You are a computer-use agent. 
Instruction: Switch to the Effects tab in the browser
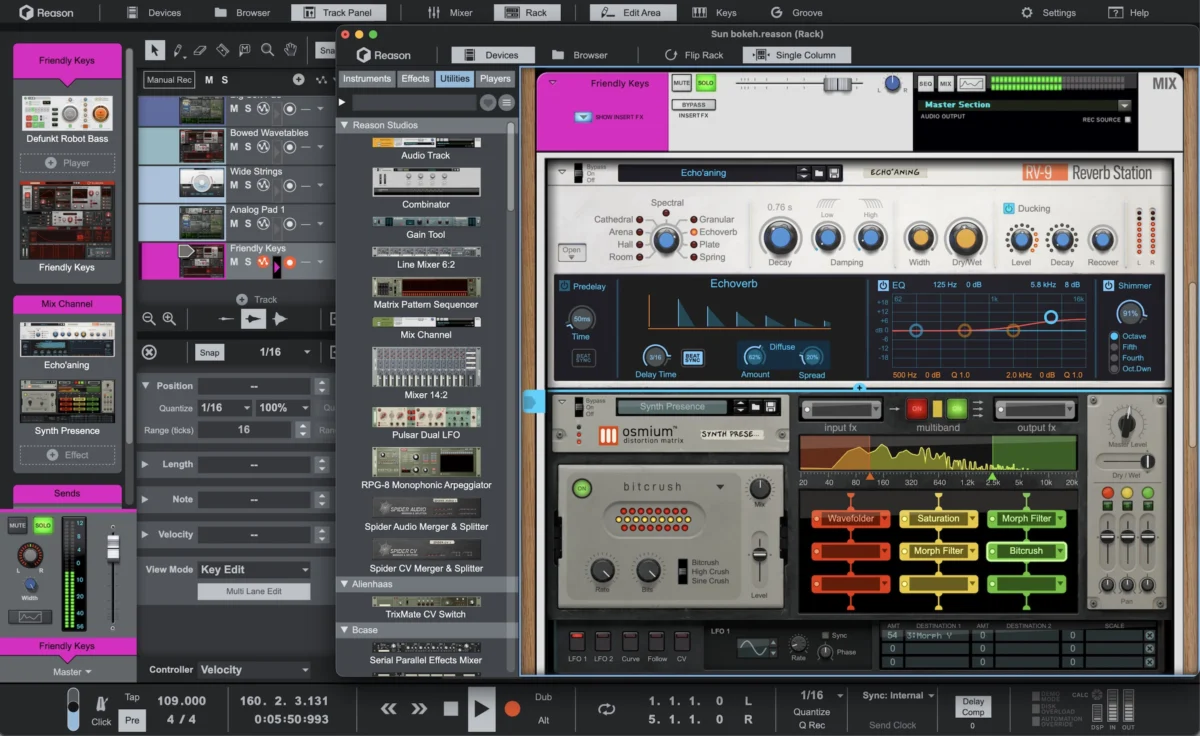415,79
